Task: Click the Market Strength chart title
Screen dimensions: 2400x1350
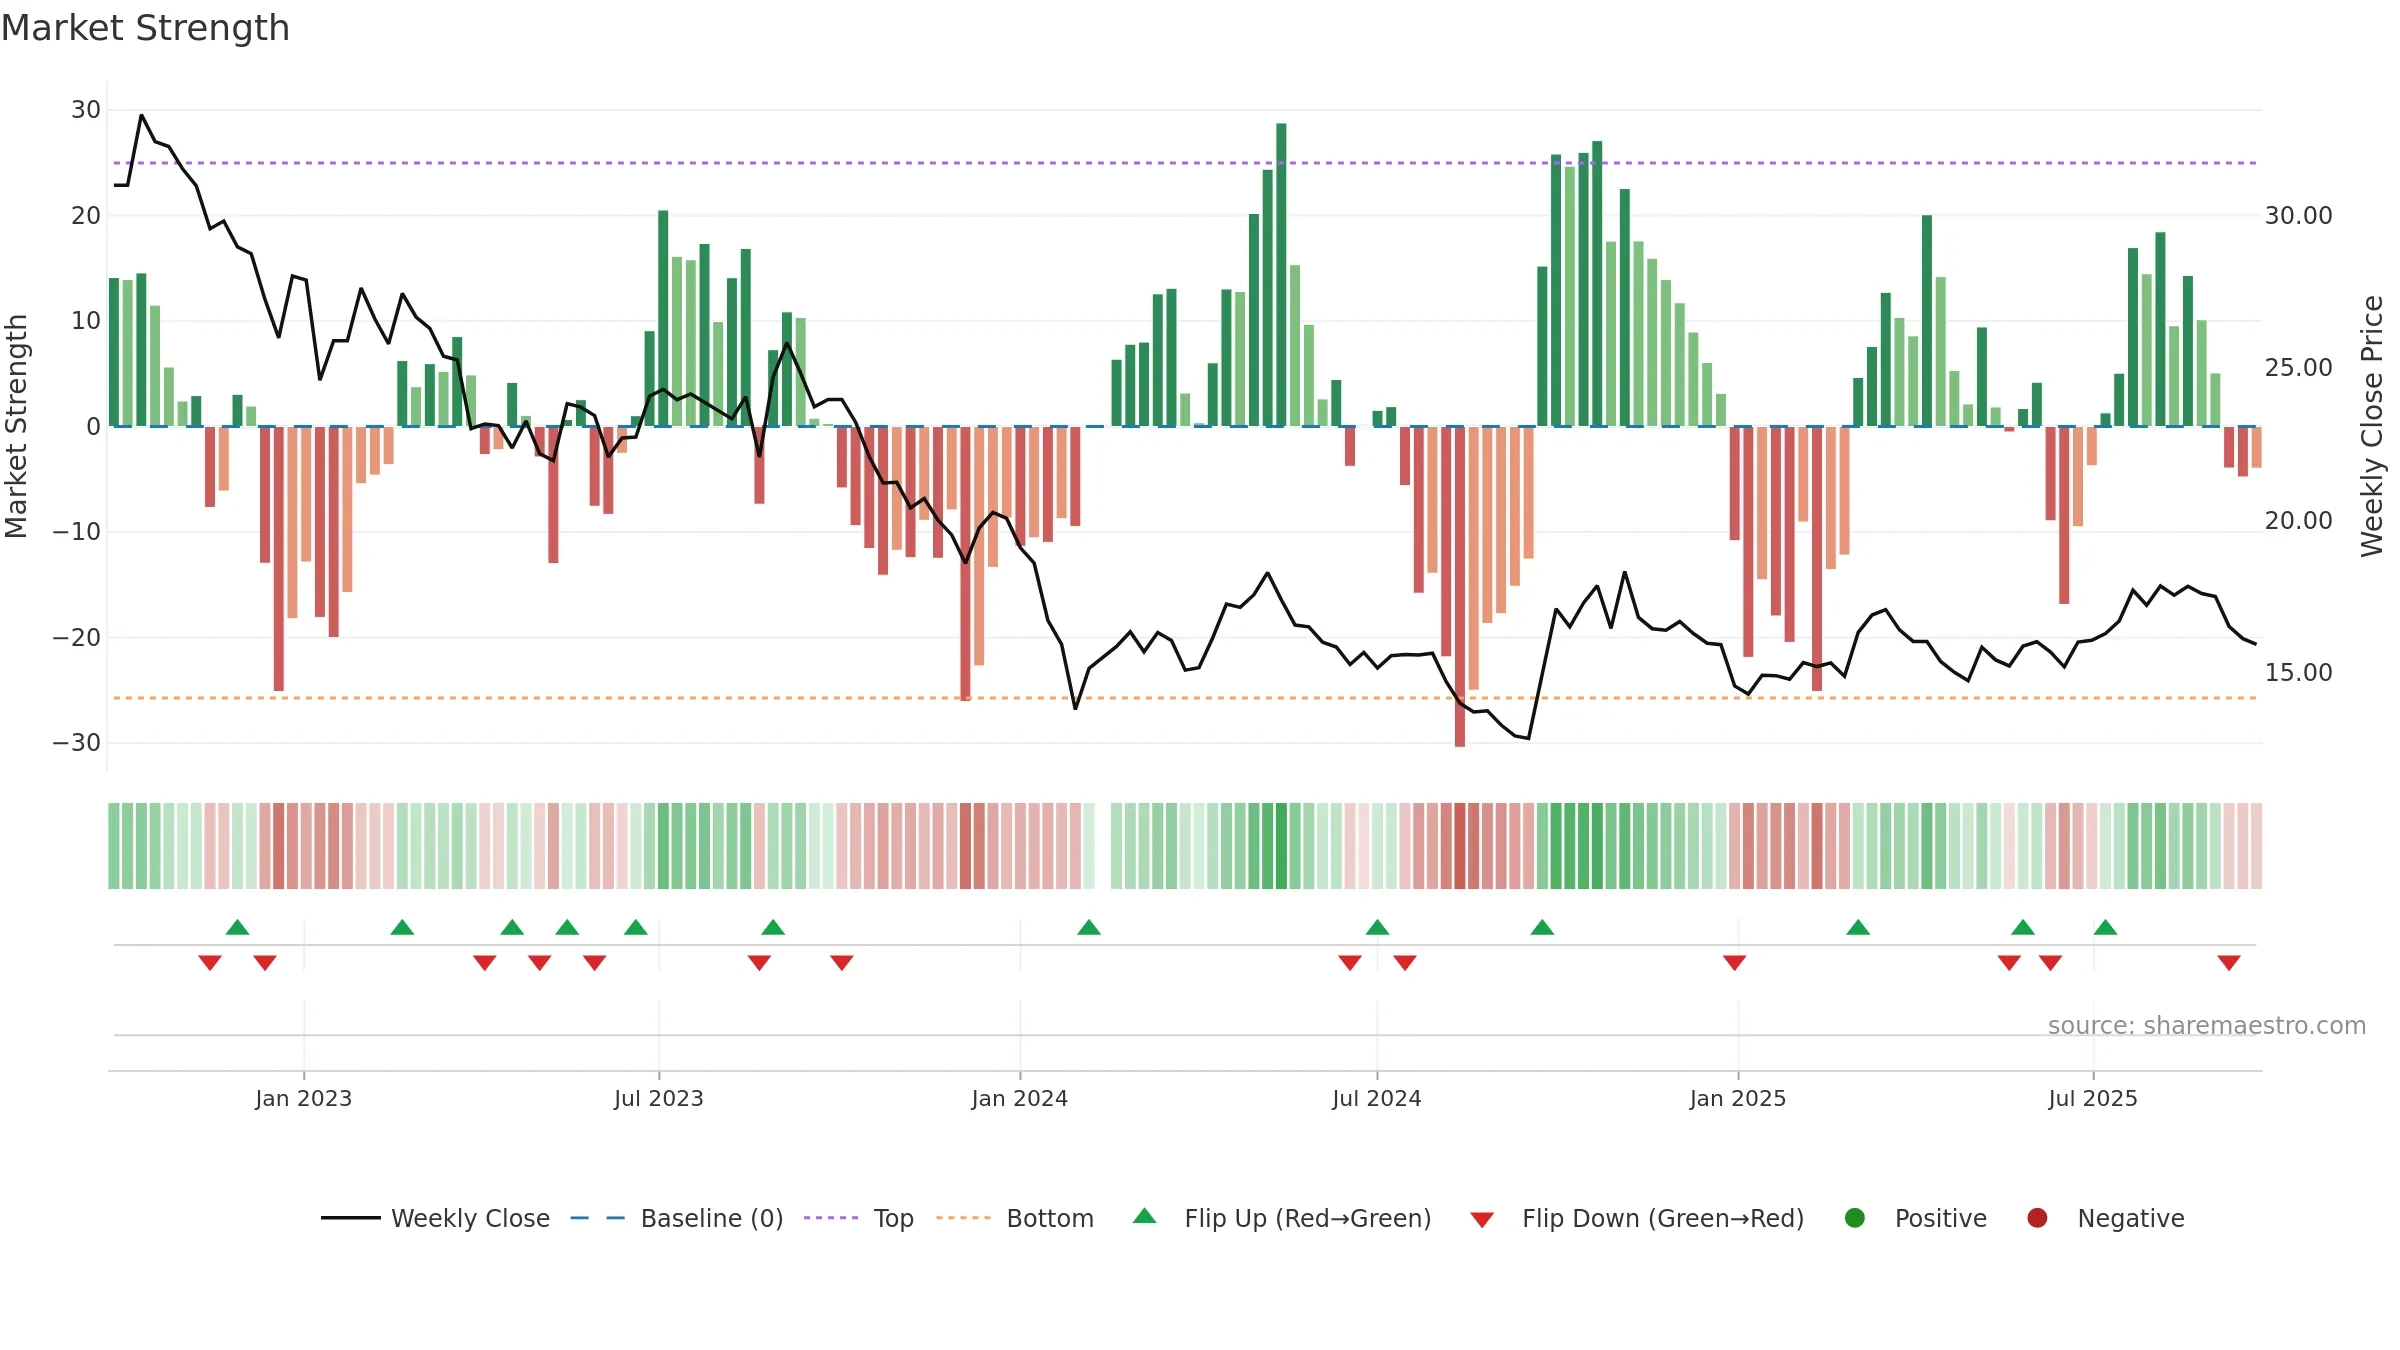Action: [146, 28]
